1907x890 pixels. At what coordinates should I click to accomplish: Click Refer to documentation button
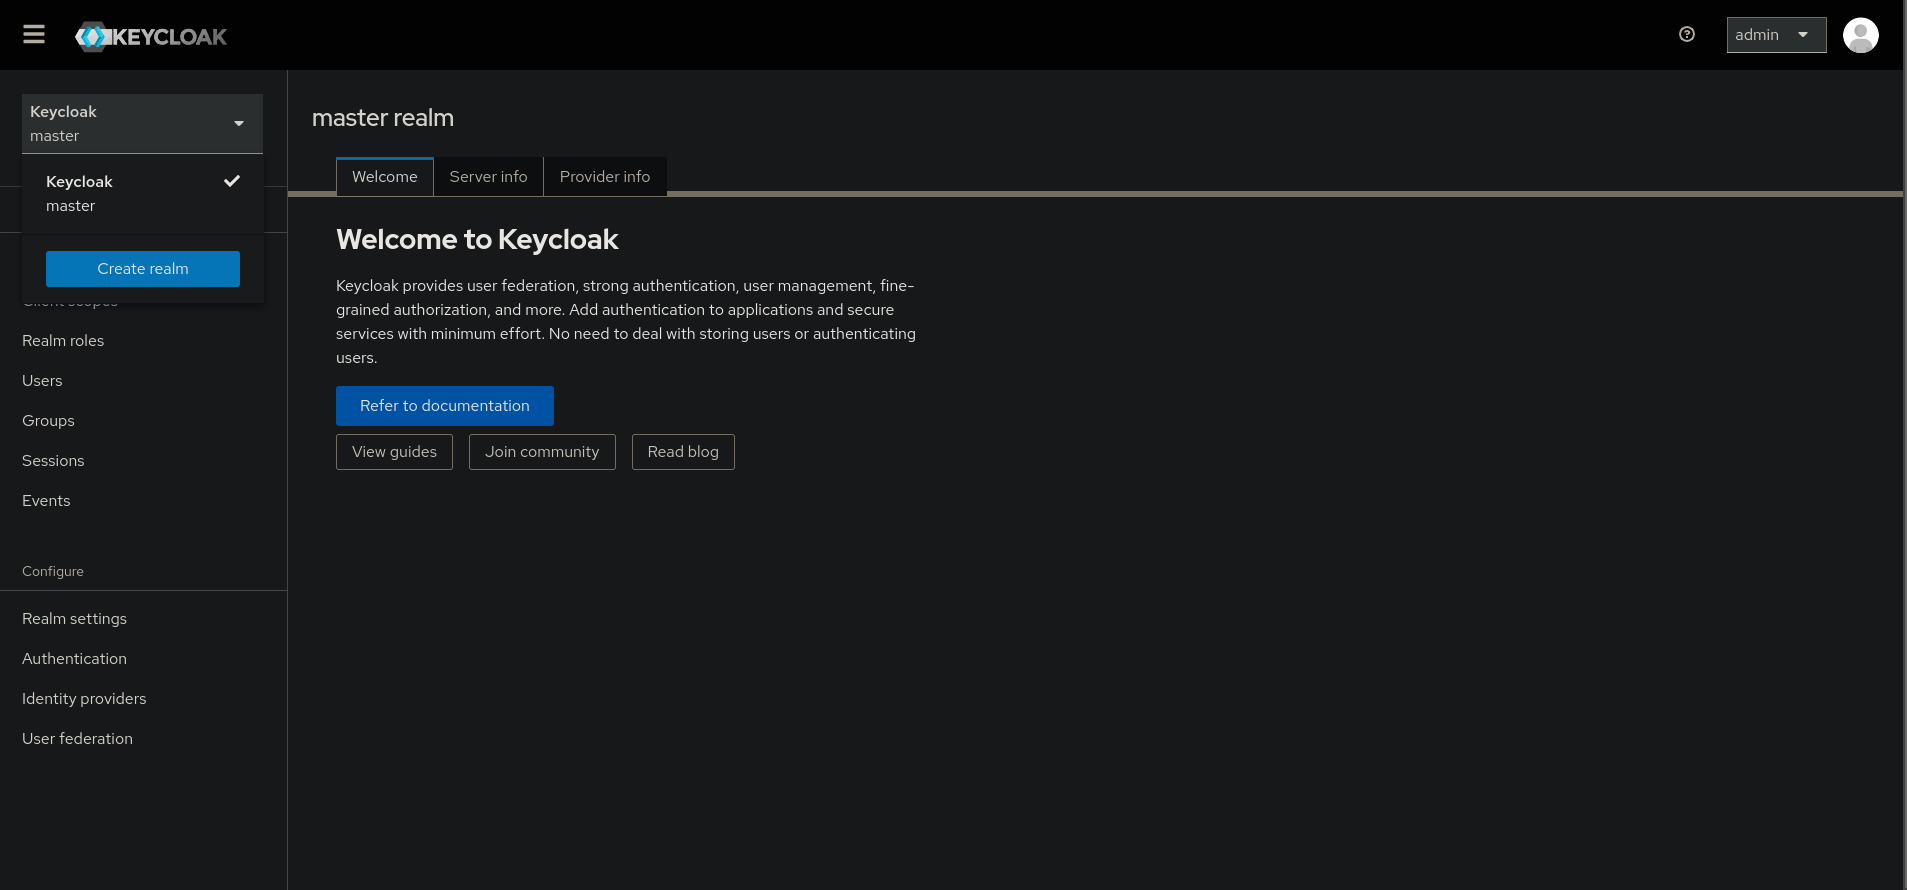[x=445, y=406]
